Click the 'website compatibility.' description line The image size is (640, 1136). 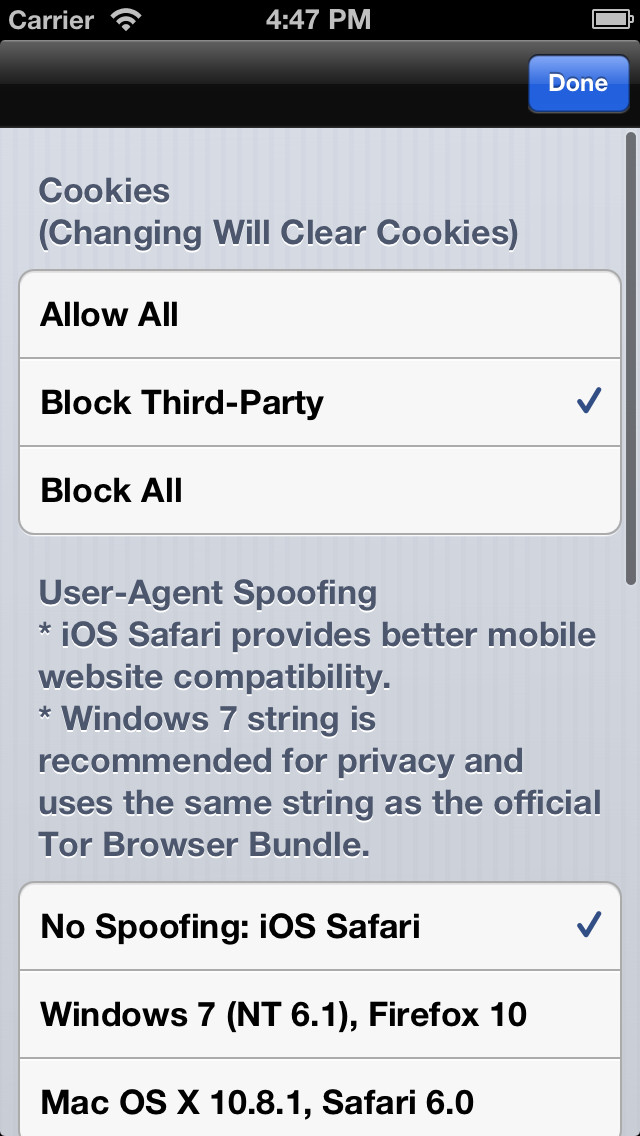pyautogui.click(x=215, y=677)
